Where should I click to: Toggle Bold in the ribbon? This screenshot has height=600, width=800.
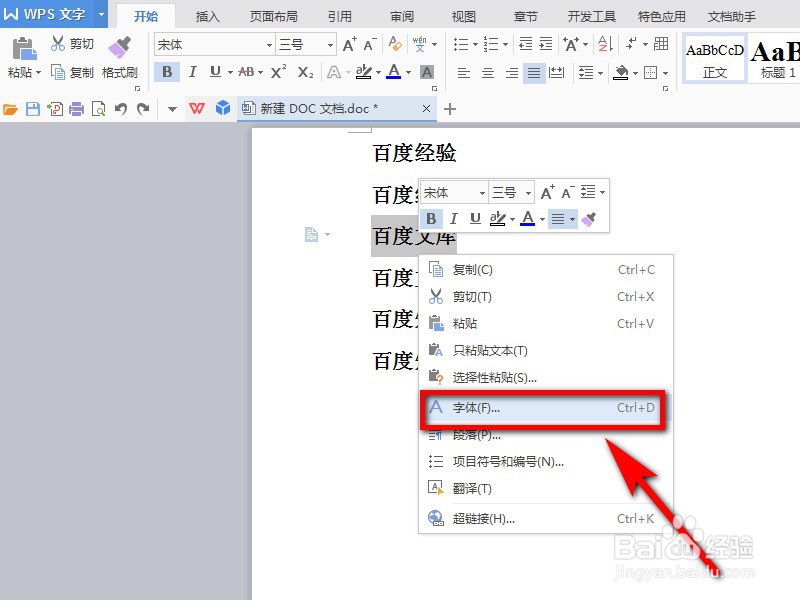click(167, 72)
